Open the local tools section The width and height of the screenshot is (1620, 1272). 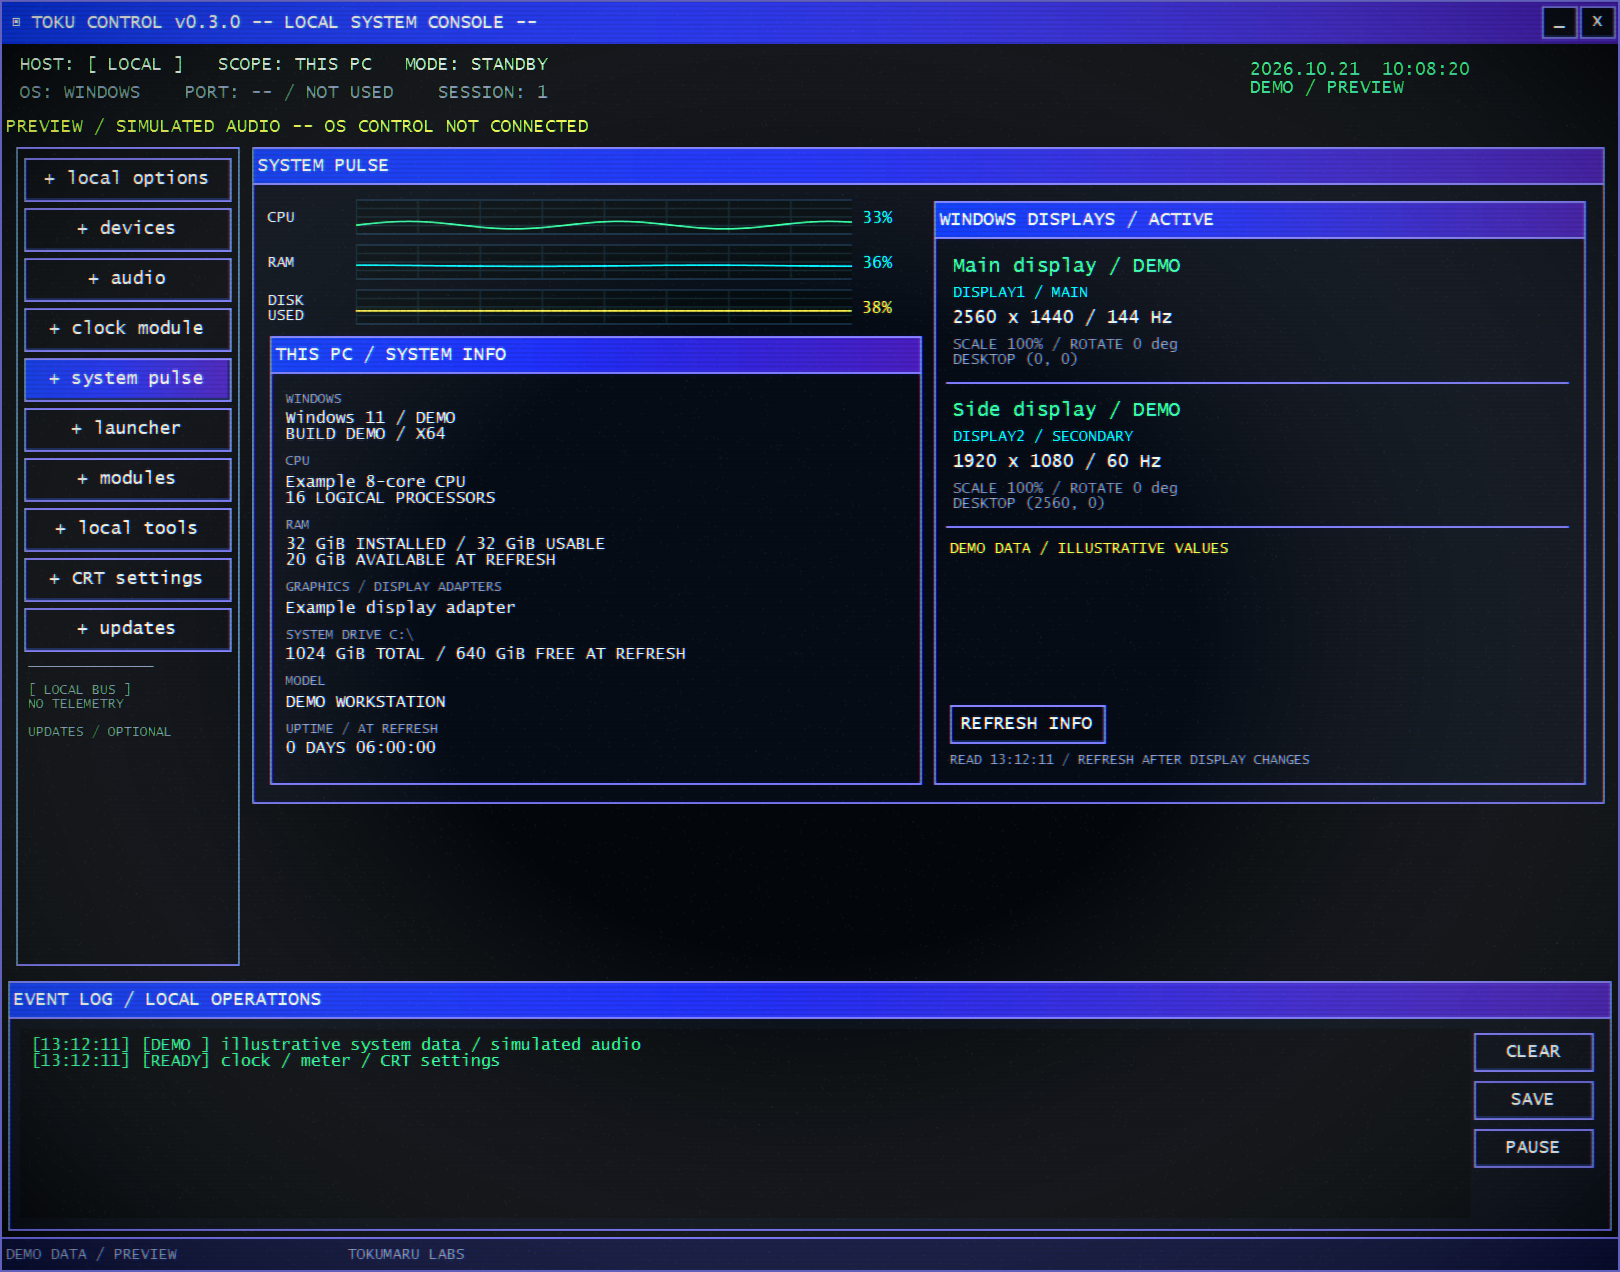[x=128, y=529]
